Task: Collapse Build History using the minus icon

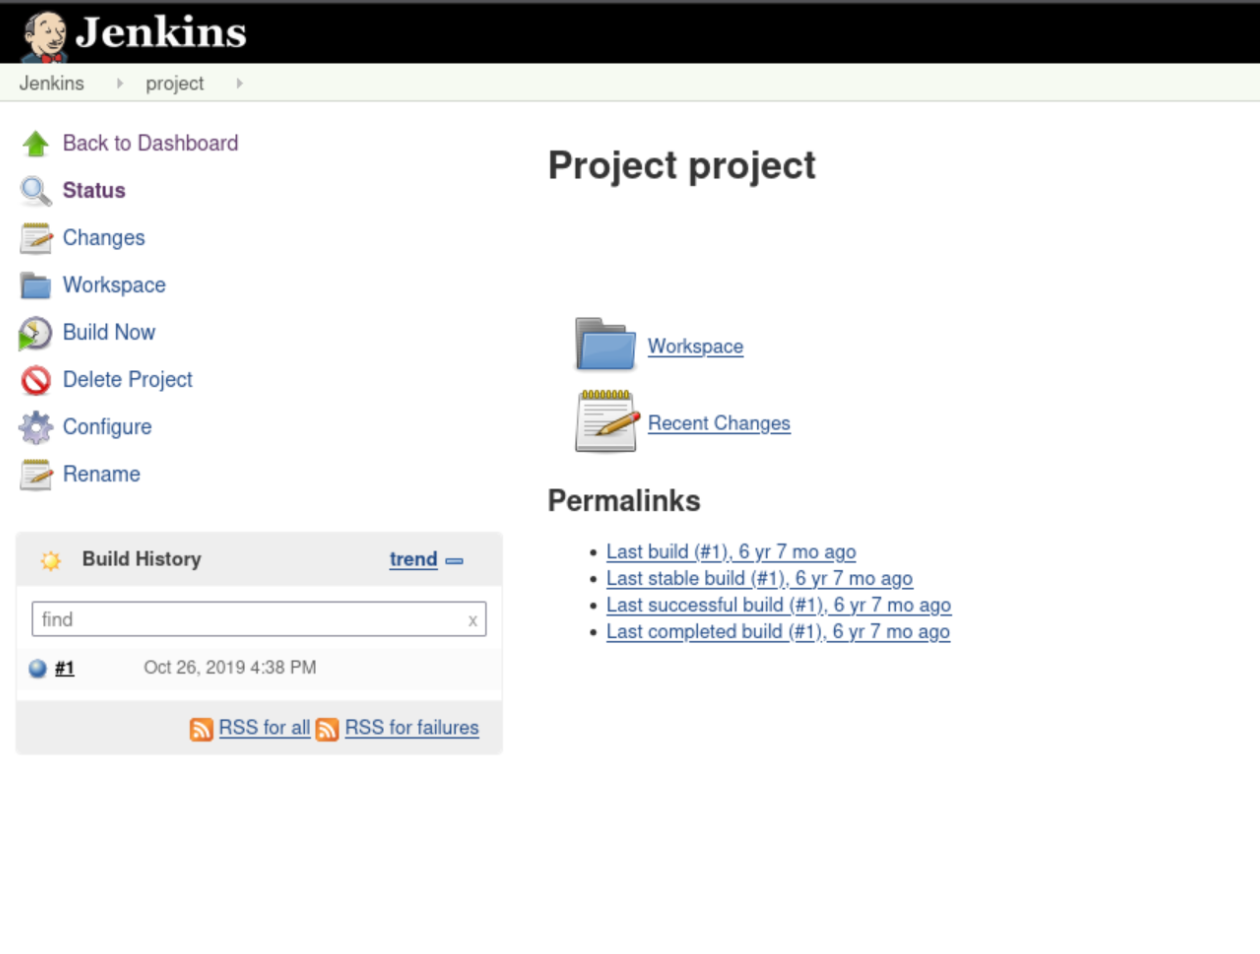Action: click(x=454, y=561)
